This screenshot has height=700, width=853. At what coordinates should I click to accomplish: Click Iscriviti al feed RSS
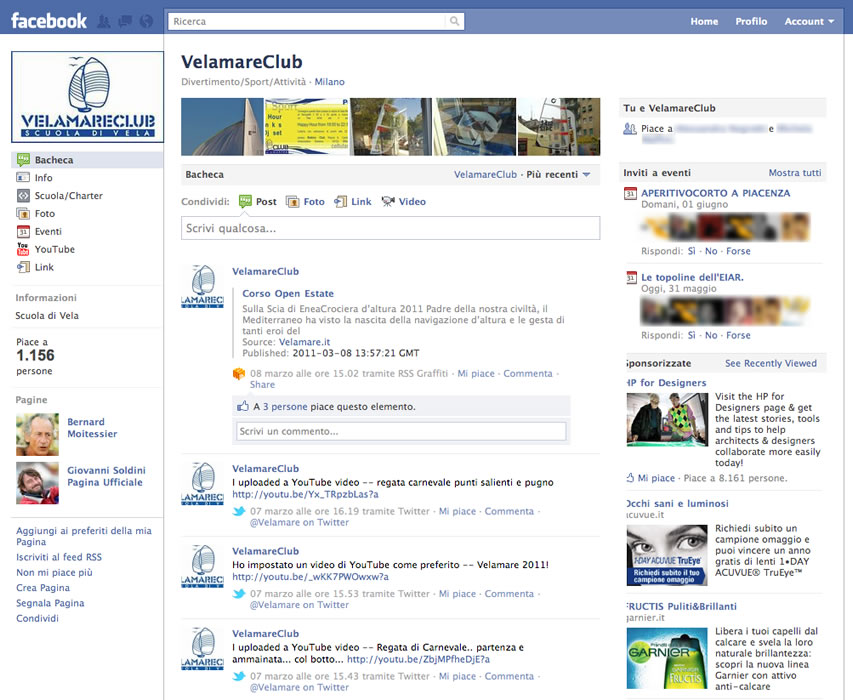click(x=59, y=557)
